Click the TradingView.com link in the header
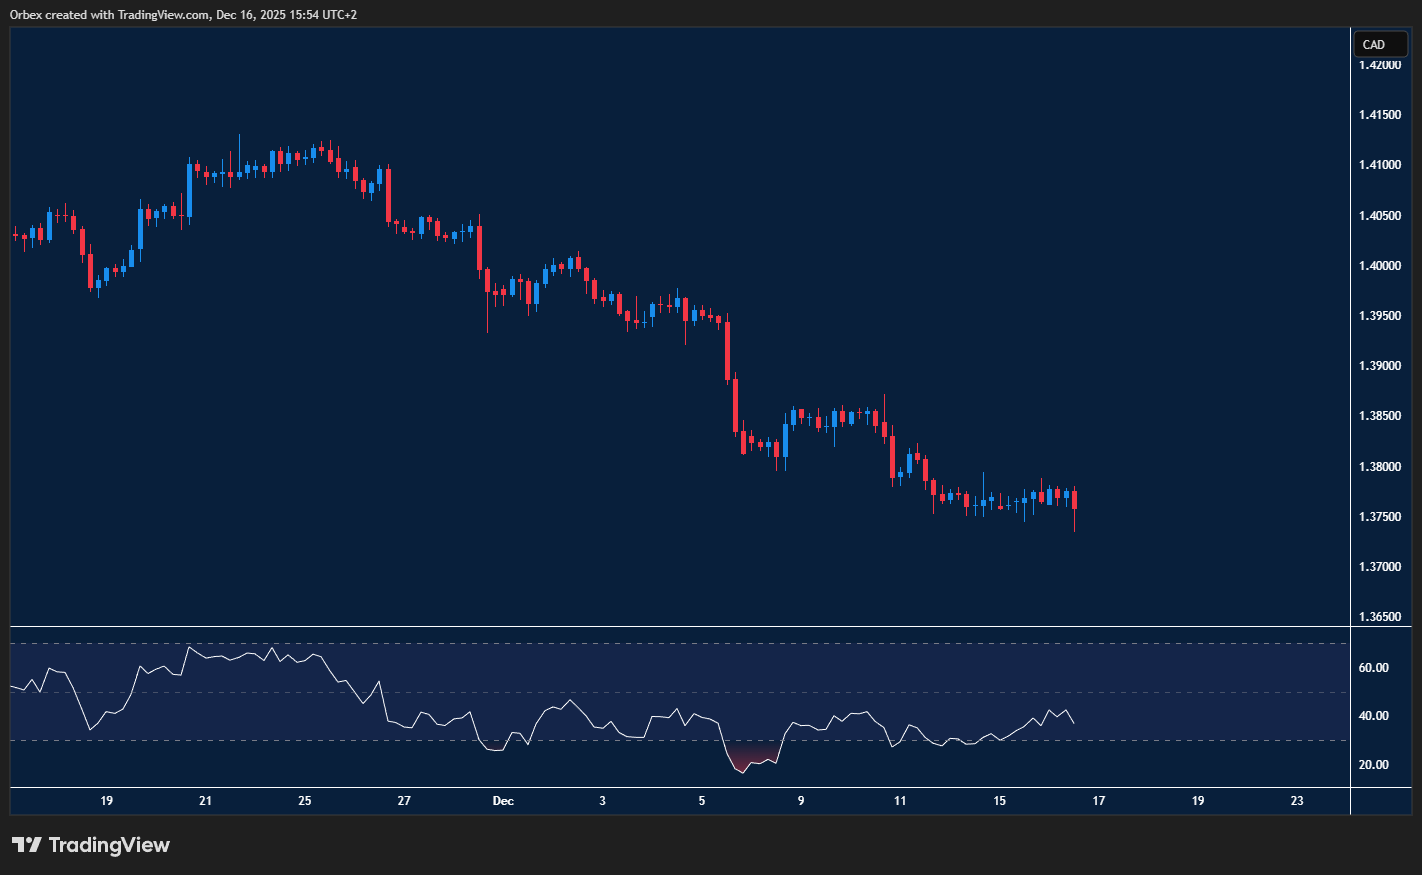 click(160, 14)
